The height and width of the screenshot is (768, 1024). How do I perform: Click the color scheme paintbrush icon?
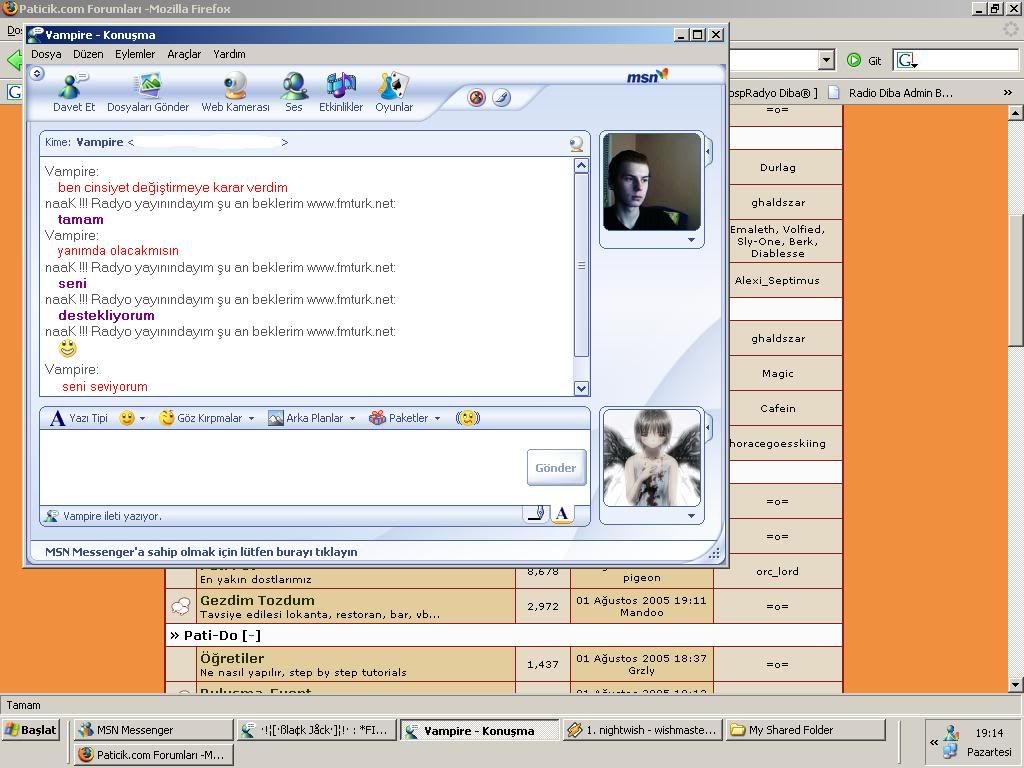coord(502,98)
